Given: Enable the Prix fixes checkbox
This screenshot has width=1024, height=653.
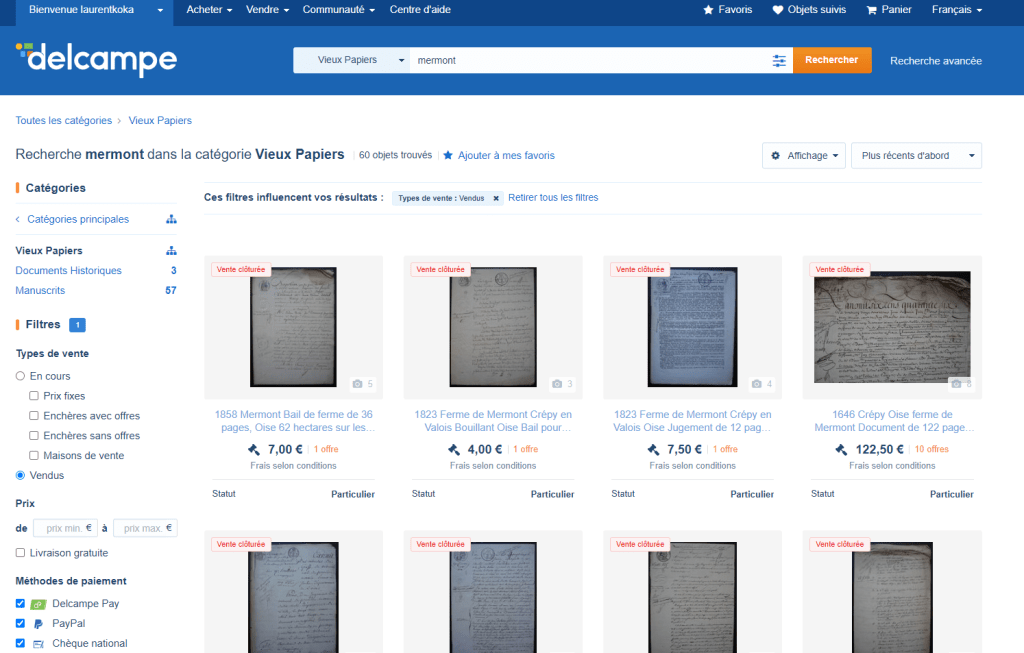Looking at the screenshot, I should 34,396.
